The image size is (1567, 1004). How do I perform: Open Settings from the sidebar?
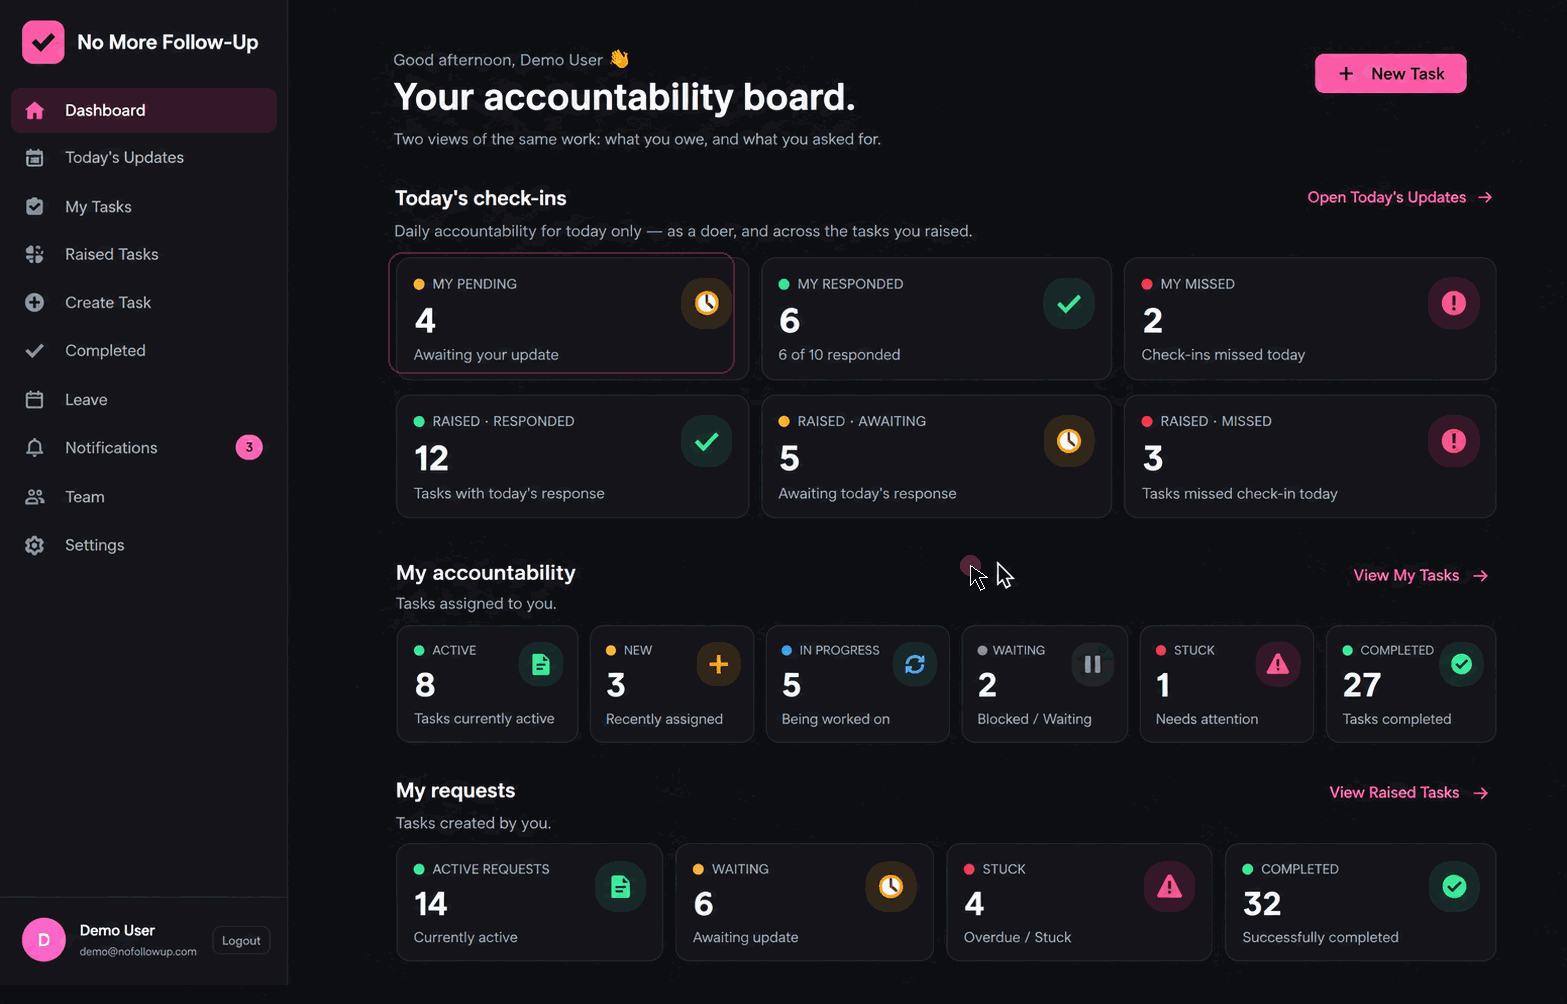[x=144, y=545]
